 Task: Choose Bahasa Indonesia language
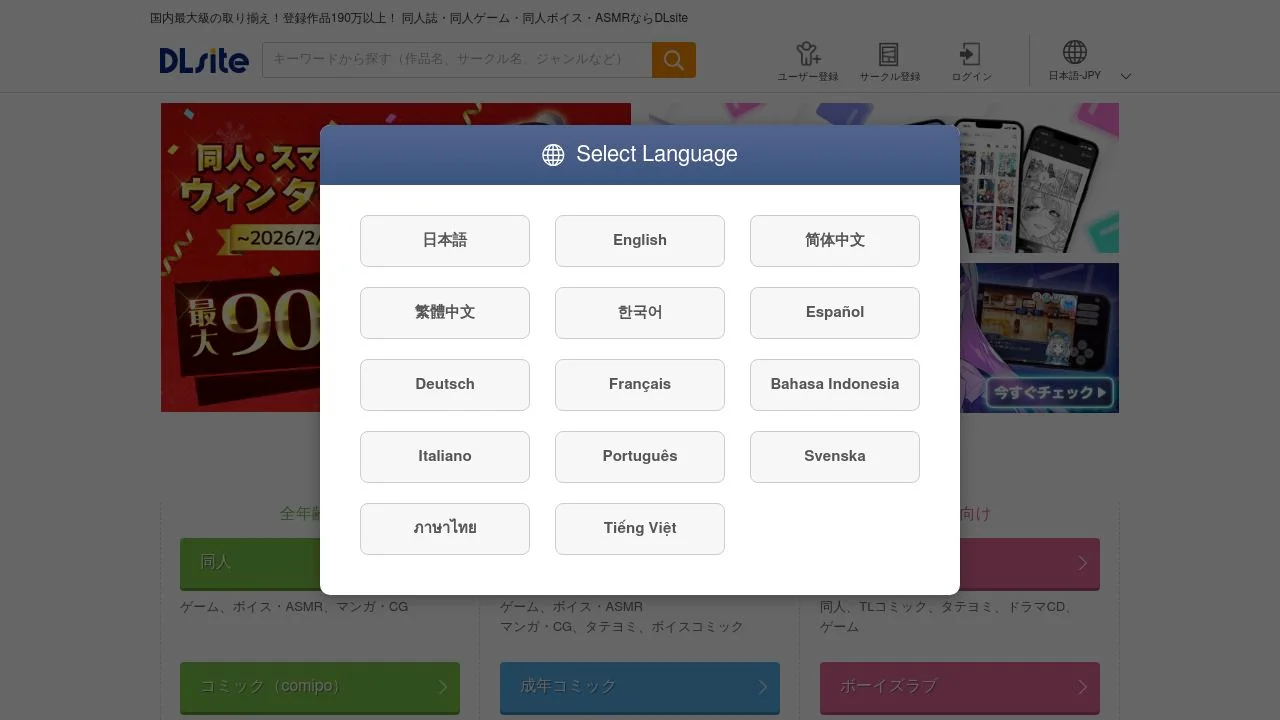point(834,384)
